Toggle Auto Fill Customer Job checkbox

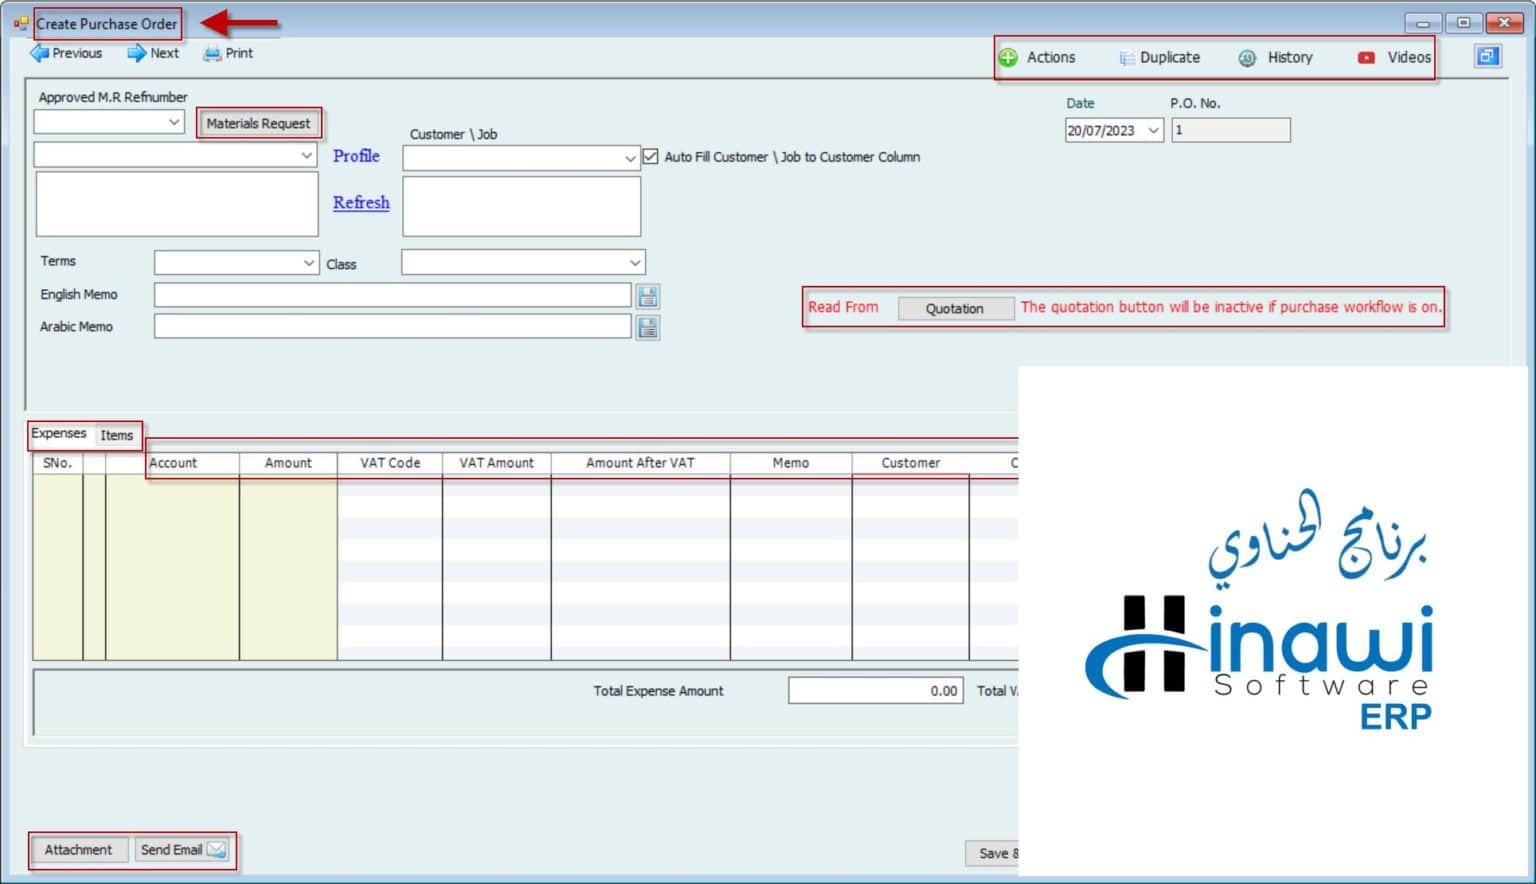651,157
